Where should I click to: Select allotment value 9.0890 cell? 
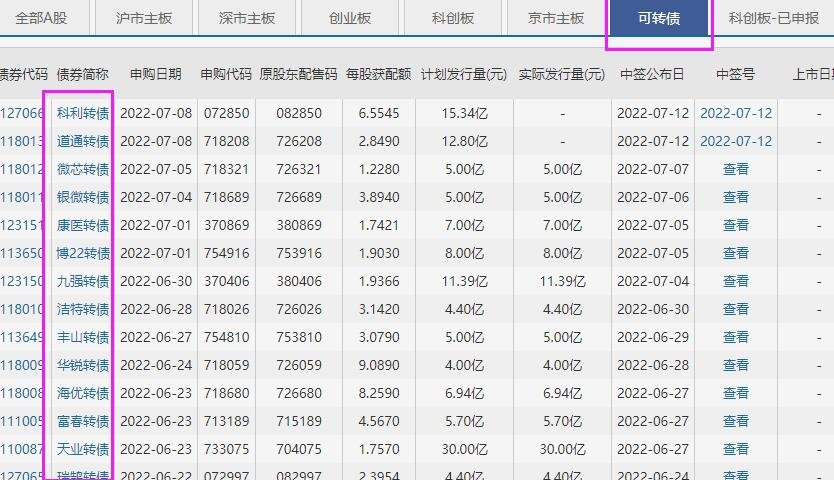coord(379,365)
